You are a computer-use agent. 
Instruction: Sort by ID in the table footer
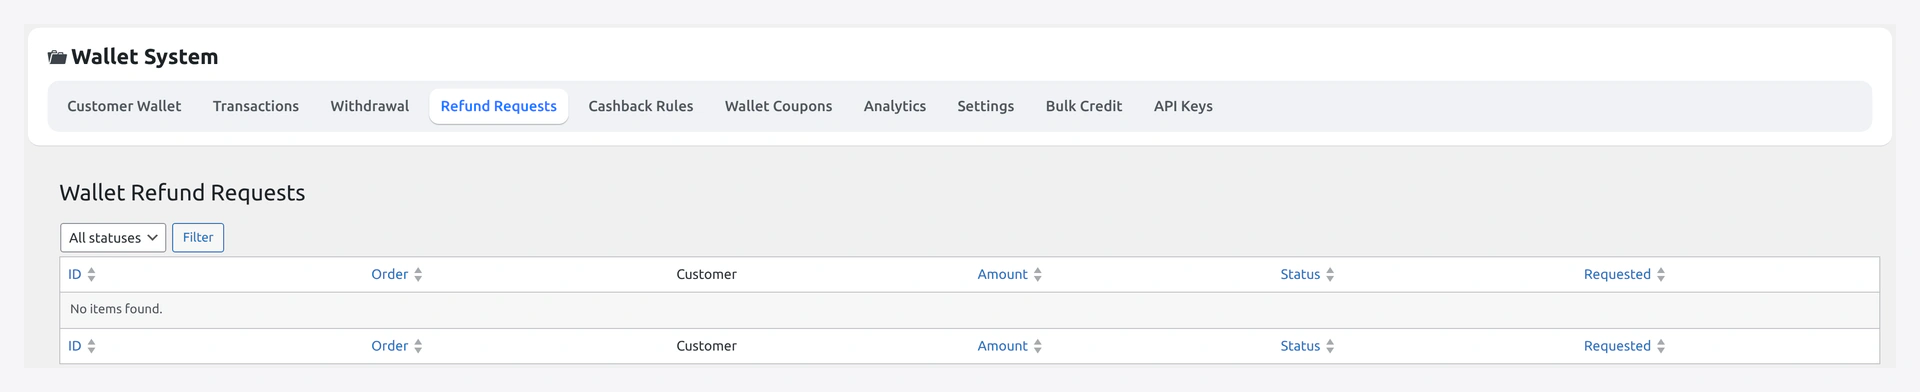82,346
